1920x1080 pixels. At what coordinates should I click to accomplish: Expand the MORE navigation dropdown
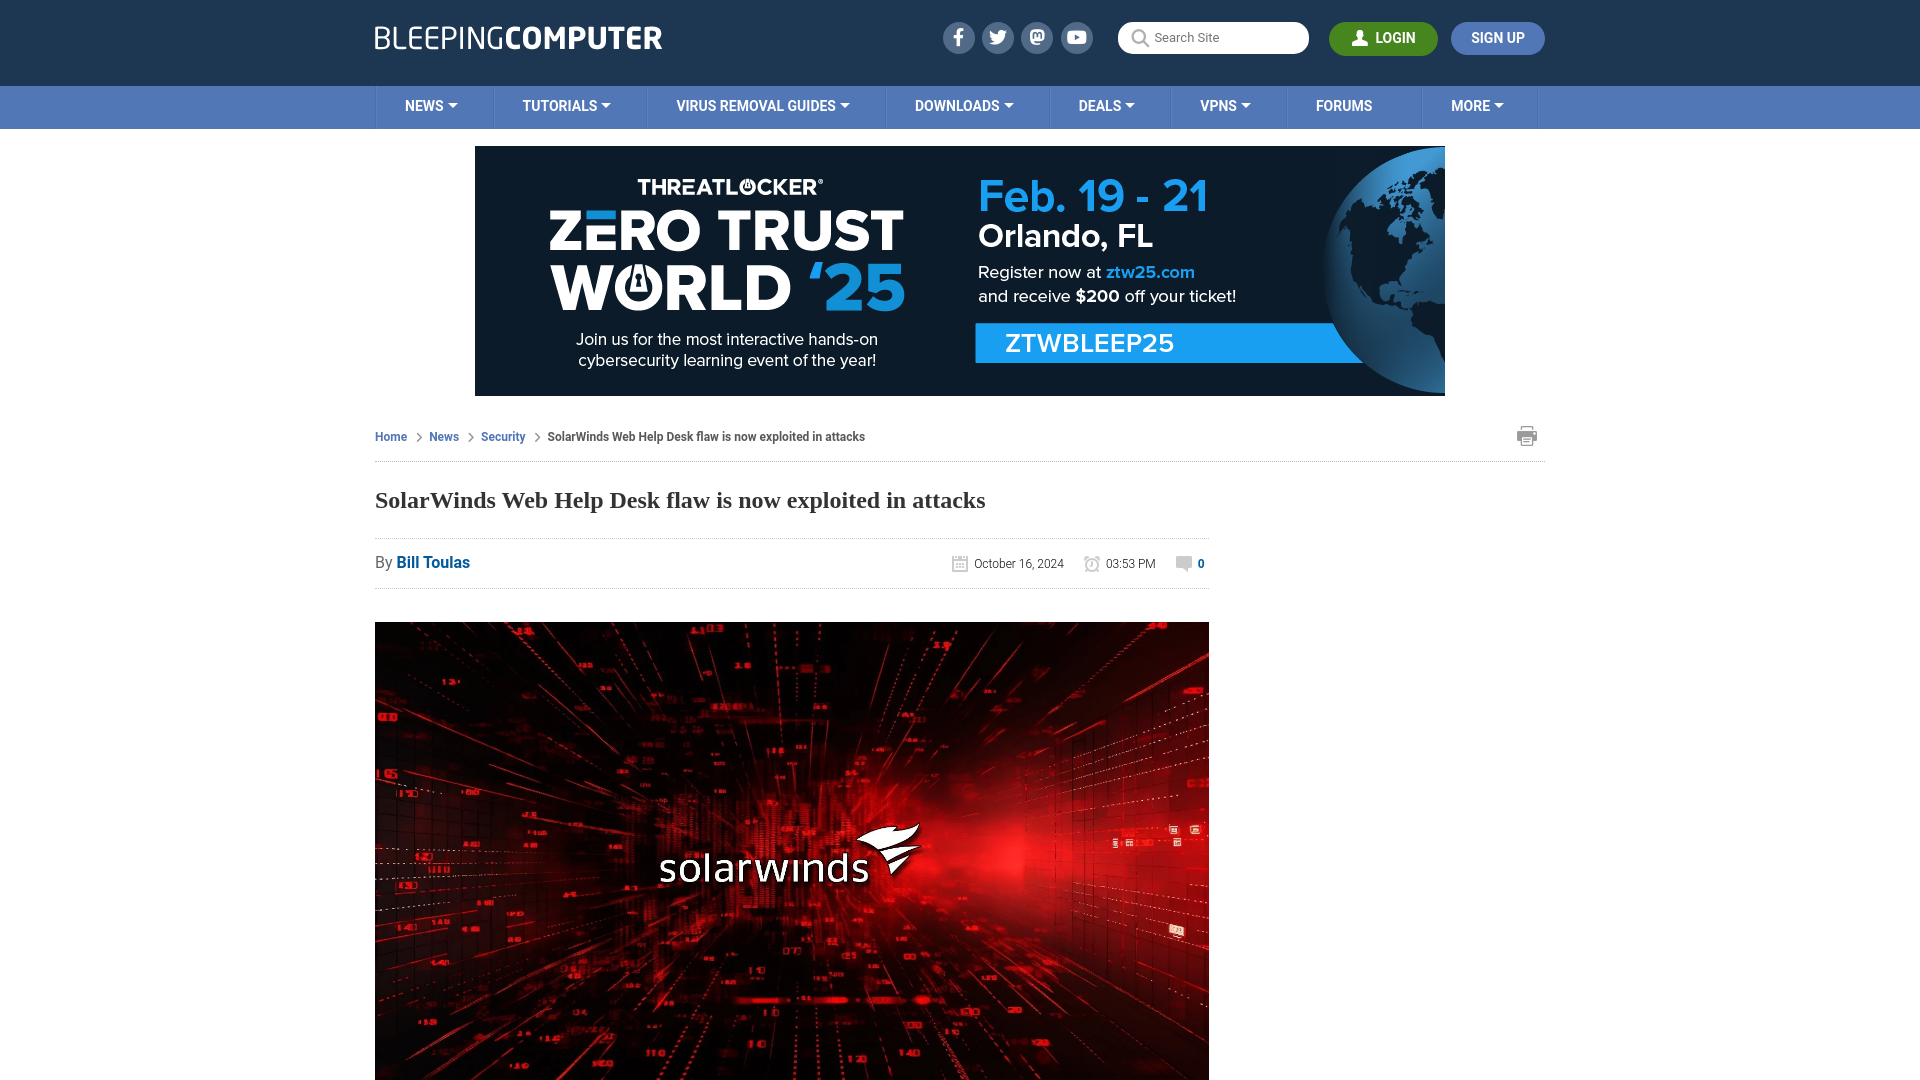(x=1477, y=107)
